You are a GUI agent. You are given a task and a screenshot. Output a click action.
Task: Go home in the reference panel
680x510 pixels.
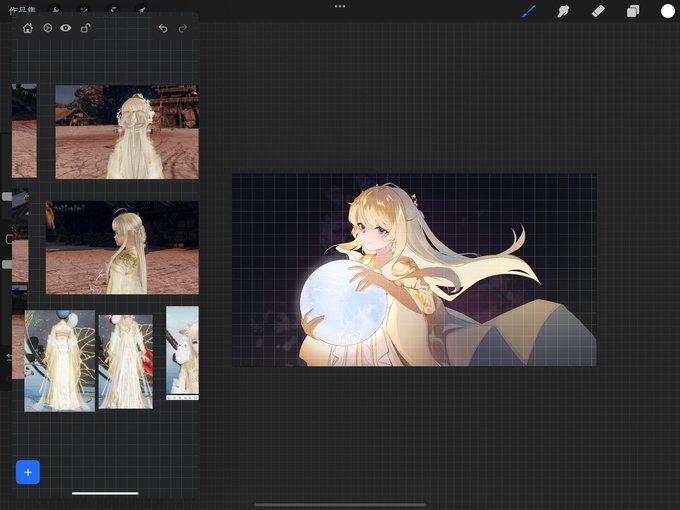(28, 28)
